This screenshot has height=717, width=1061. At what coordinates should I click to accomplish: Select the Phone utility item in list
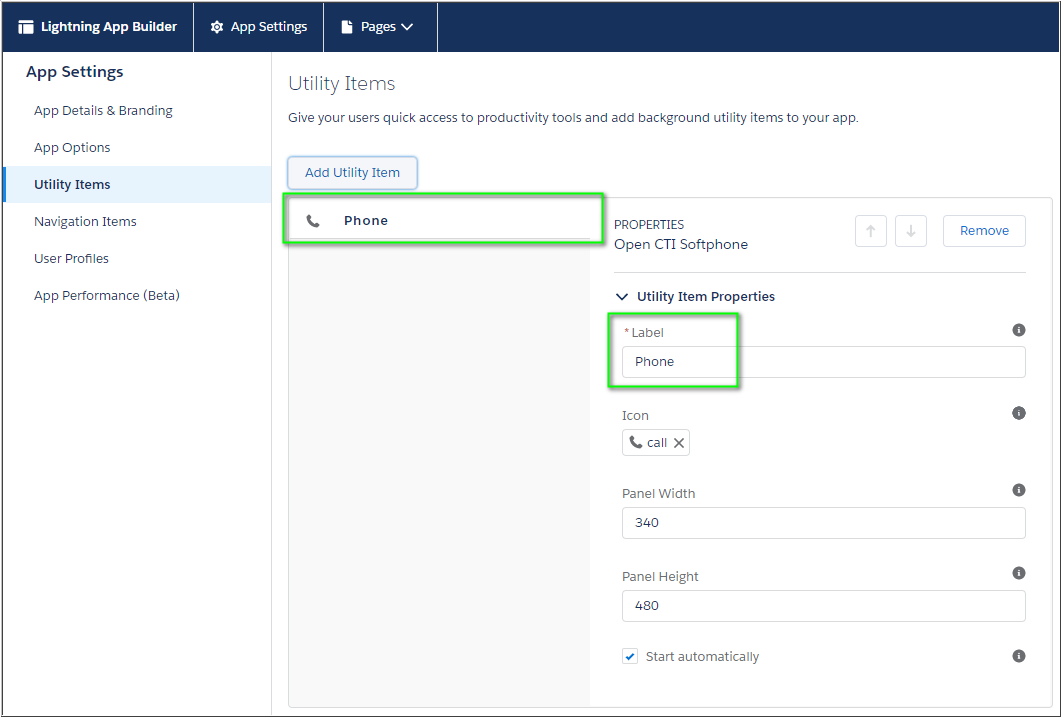click(x=440, y=221)
